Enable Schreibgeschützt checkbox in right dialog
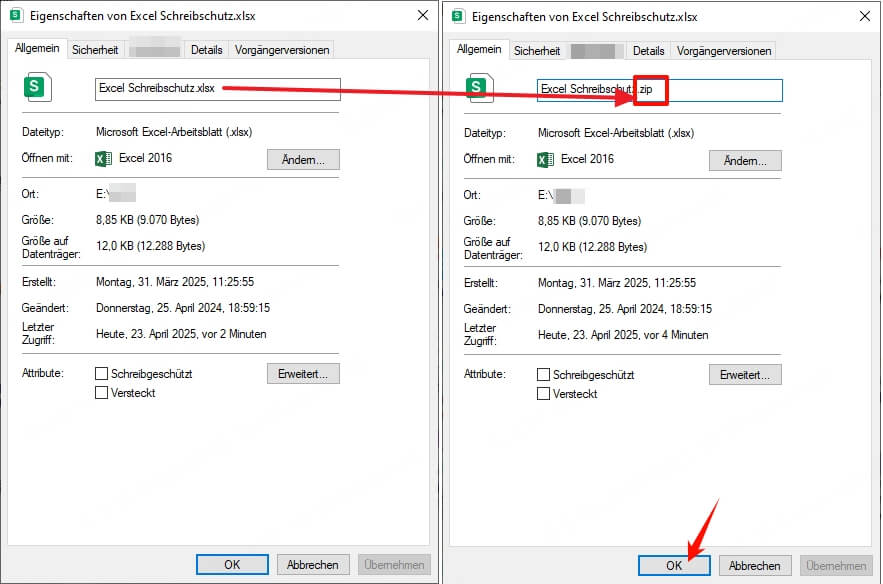Image resolution: width=883 pixels, height=584 pixels. [x=543, y=375]
